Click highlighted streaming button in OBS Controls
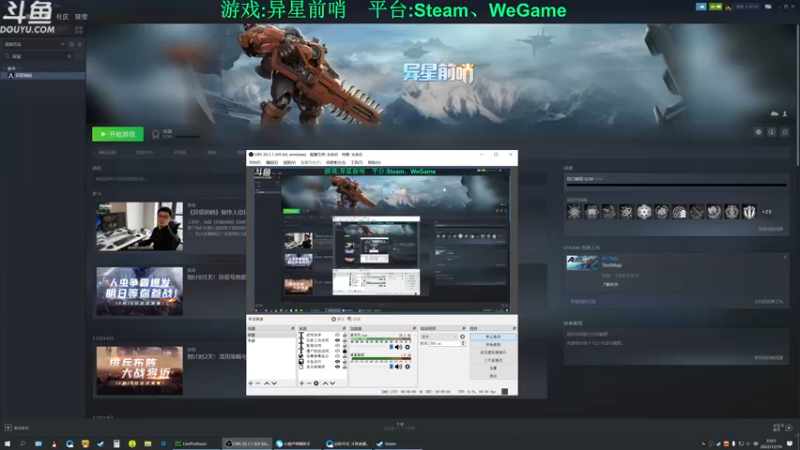 493,337
